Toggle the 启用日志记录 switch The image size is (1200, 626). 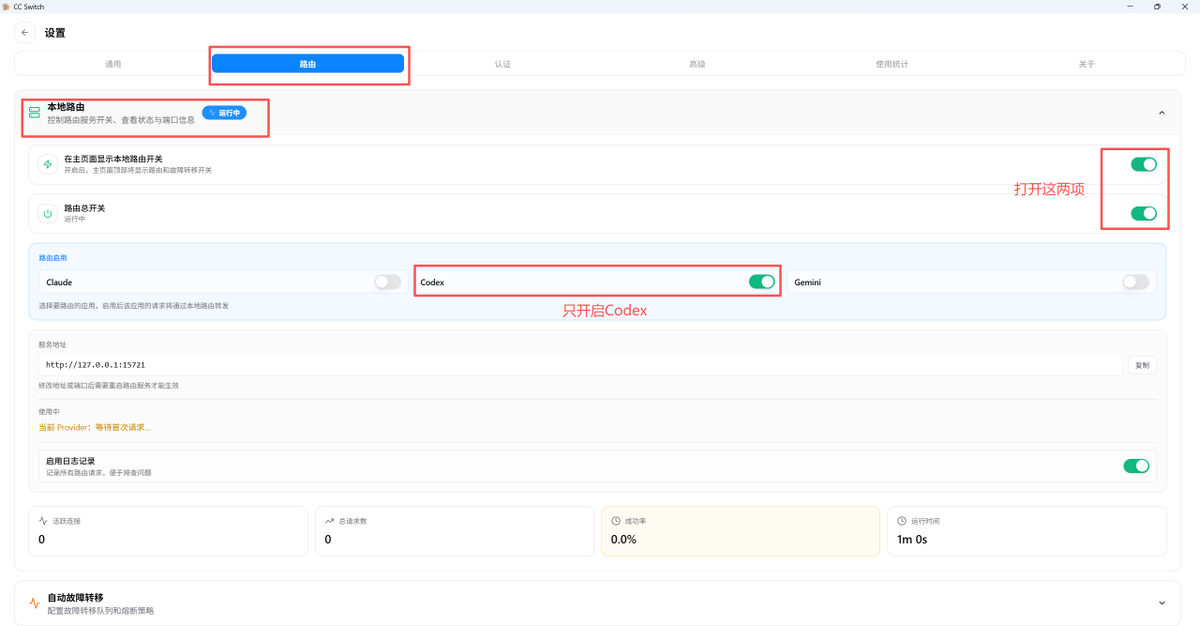[1136, 466]
